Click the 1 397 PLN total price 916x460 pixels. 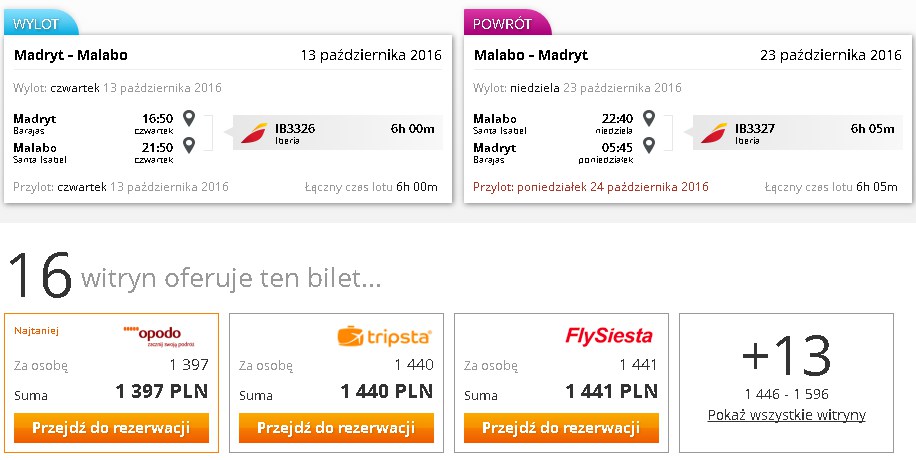click(x=162, y=391)
